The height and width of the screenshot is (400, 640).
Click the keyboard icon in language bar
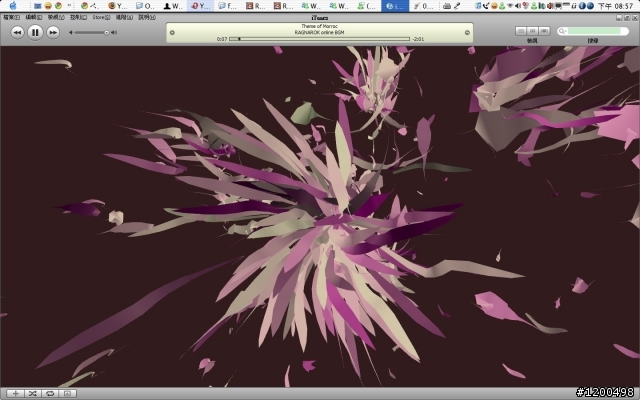[x=447, y=6]
